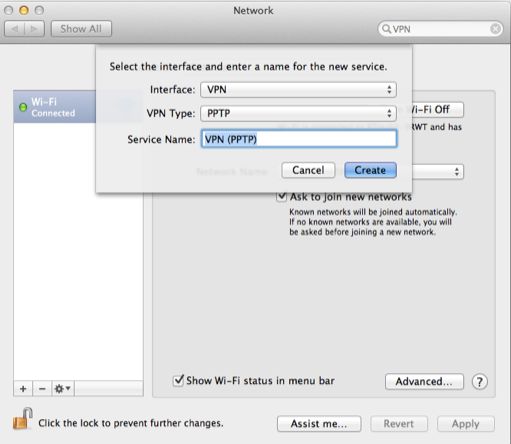
Task: Clear the VPN search field
Action: pyautogui.click(x=495, y=29)
